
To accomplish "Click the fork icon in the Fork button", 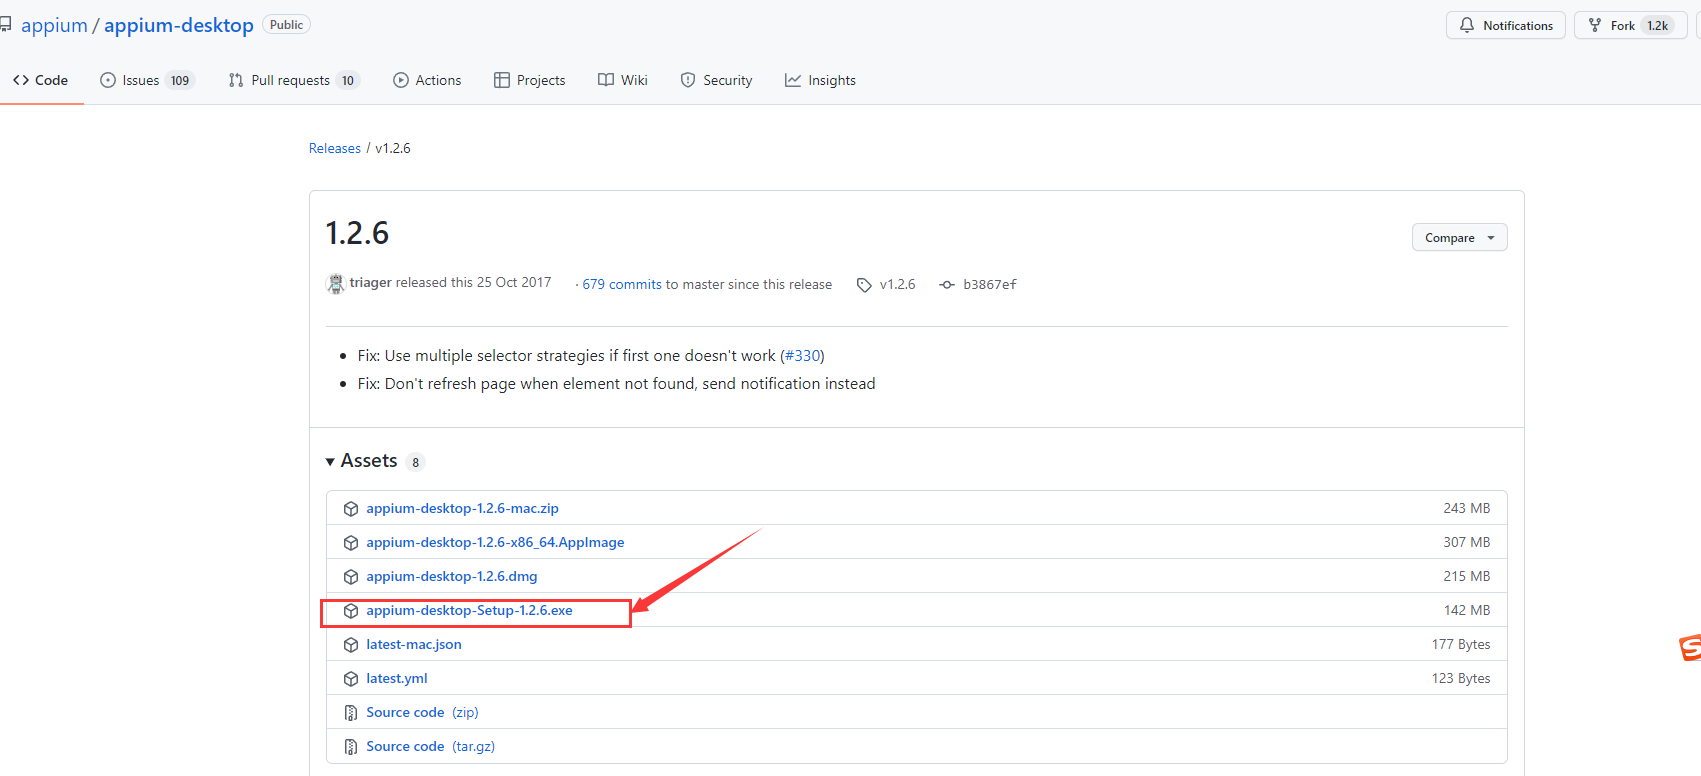I will point(1595,25).
